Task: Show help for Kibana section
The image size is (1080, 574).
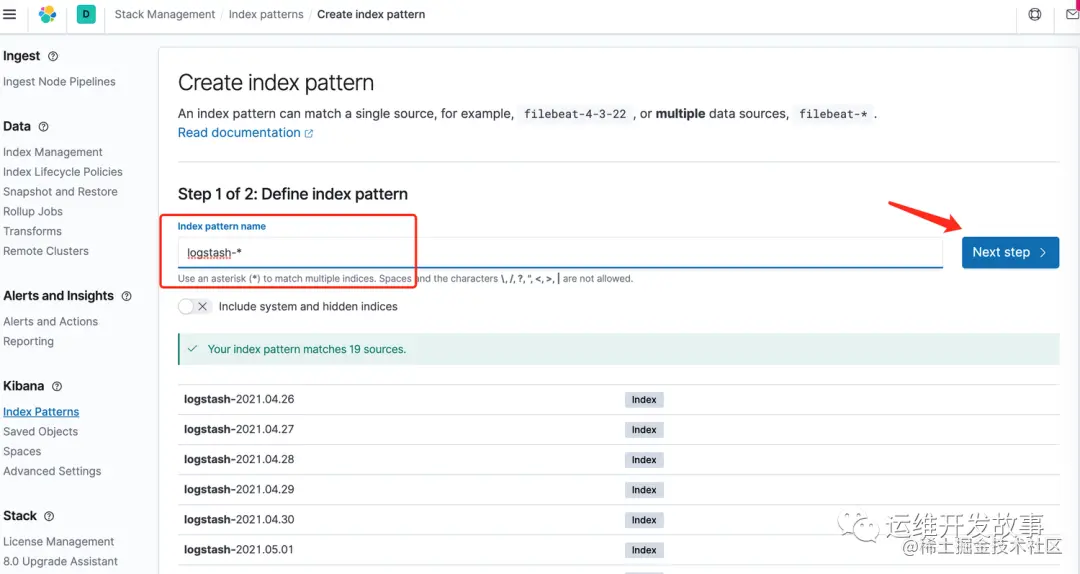Action: tap(57, 387)
